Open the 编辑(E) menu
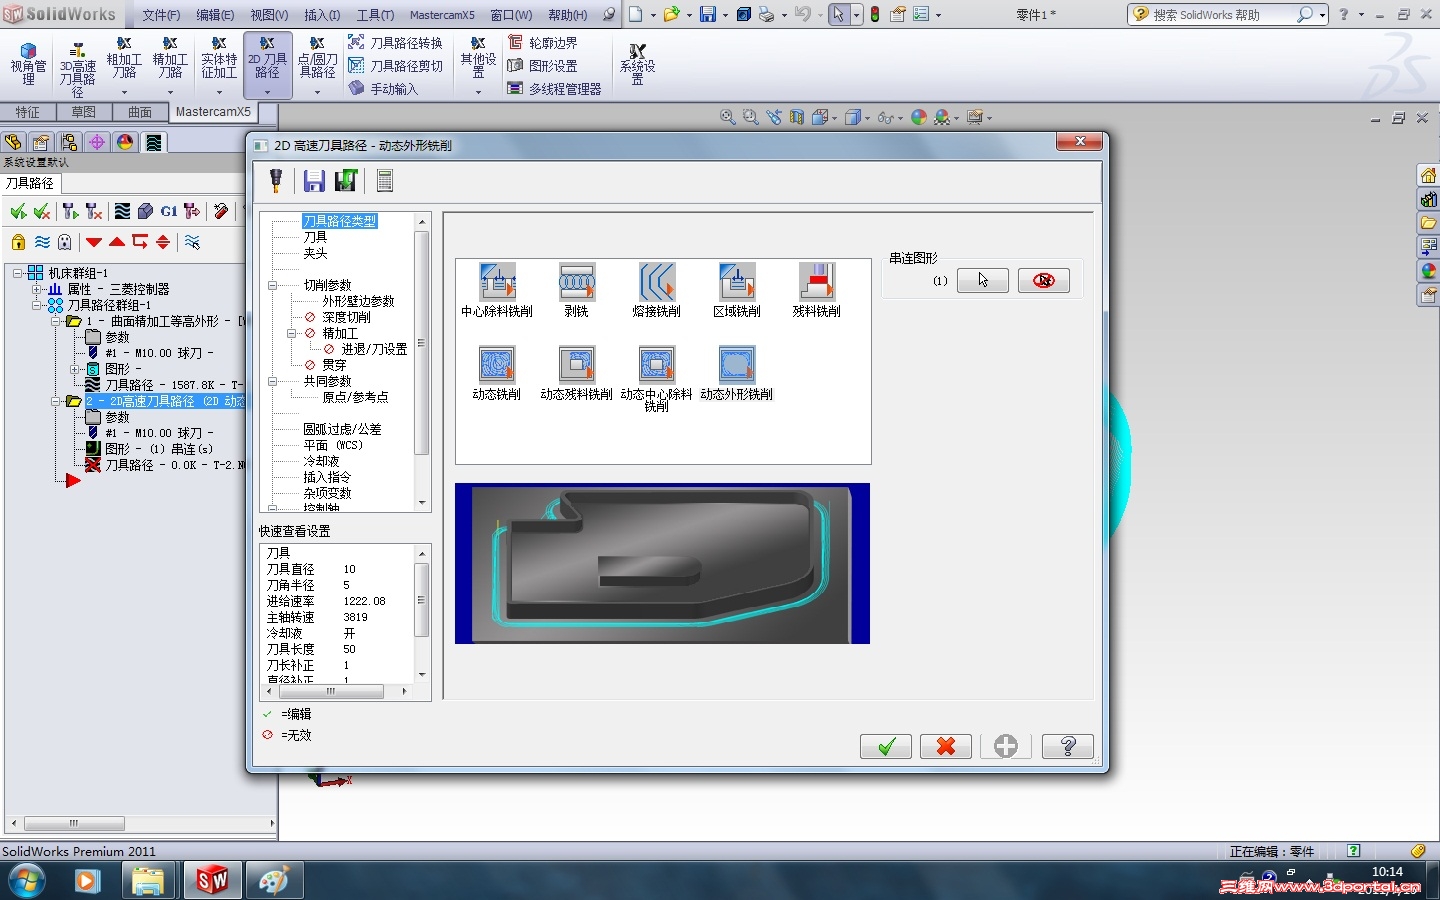Viewport: 1440px width, 900px height. coord(215,15)
